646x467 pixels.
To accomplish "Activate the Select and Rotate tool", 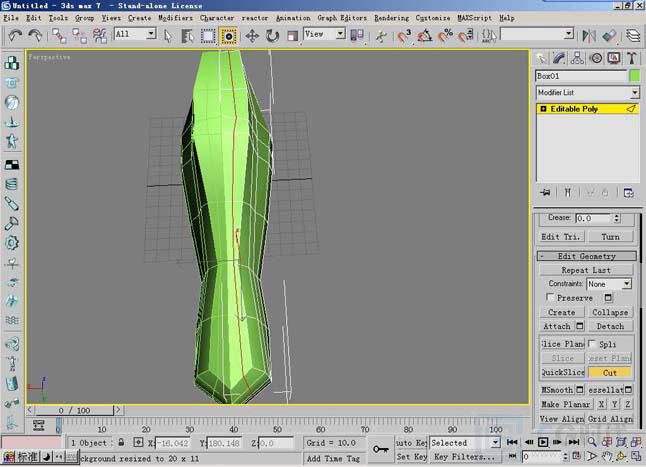I will pos(272,36).
